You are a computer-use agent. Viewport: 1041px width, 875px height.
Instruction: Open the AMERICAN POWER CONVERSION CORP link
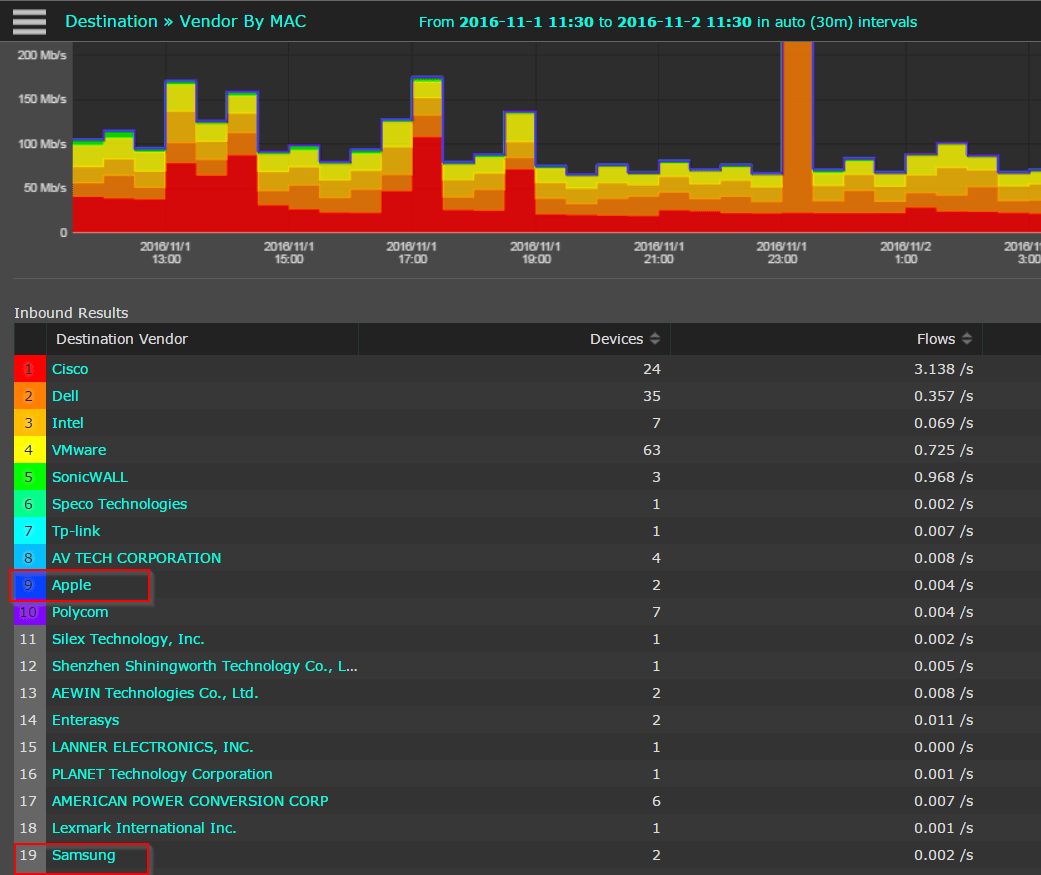tap(190, 801)
